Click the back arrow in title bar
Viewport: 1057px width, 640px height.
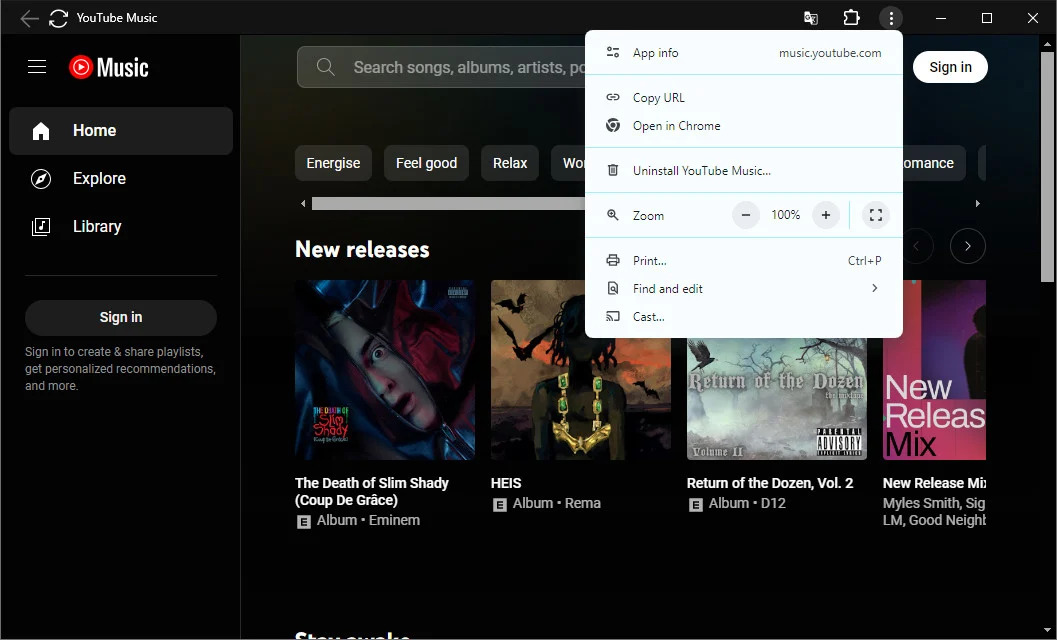(x=29, y=18)
